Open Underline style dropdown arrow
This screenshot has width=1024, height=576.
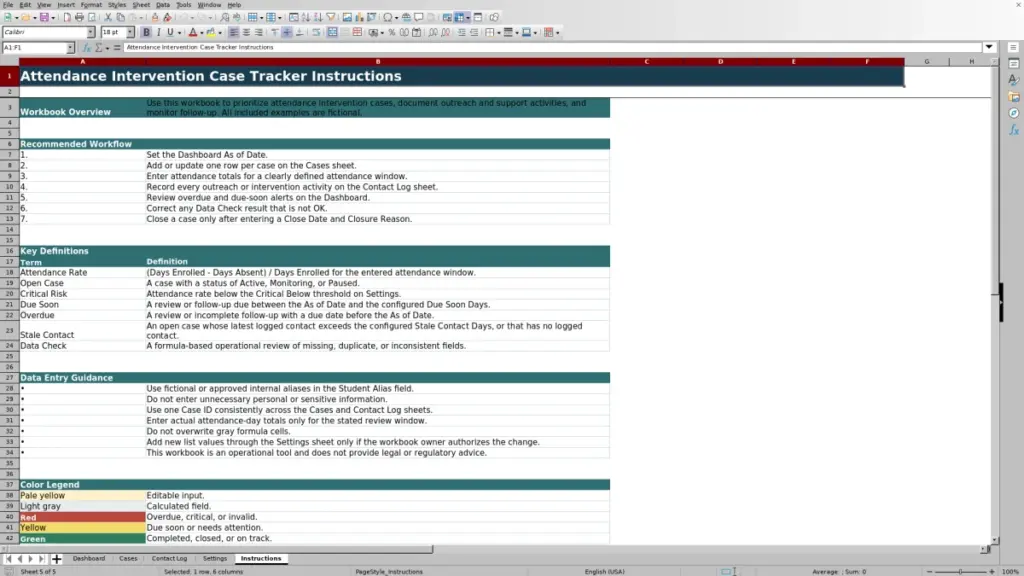pos(180,32)
